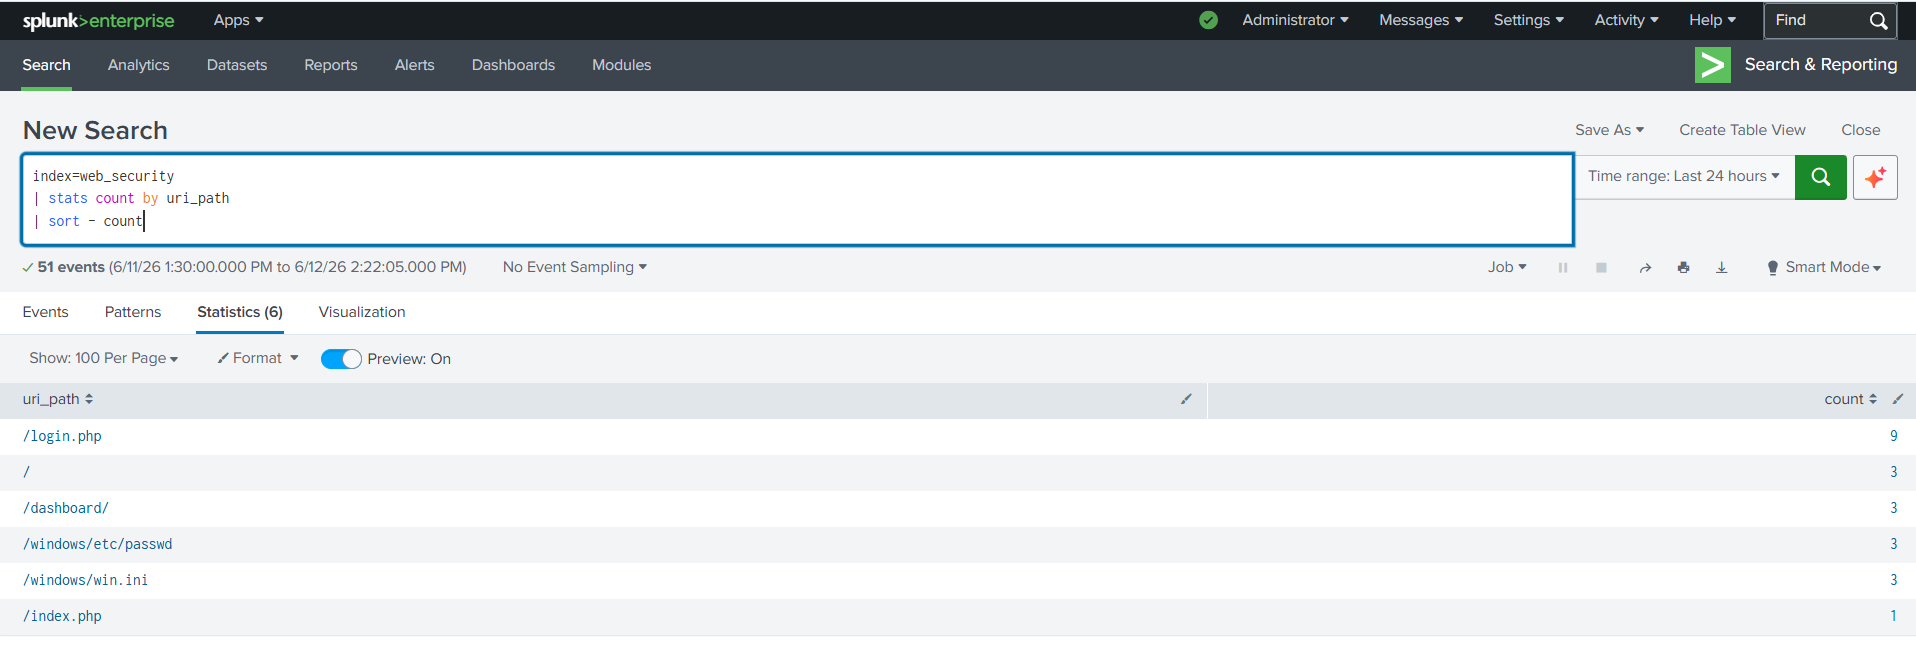Edit the uri_path column with pencil

click(x=1186, y=399)
